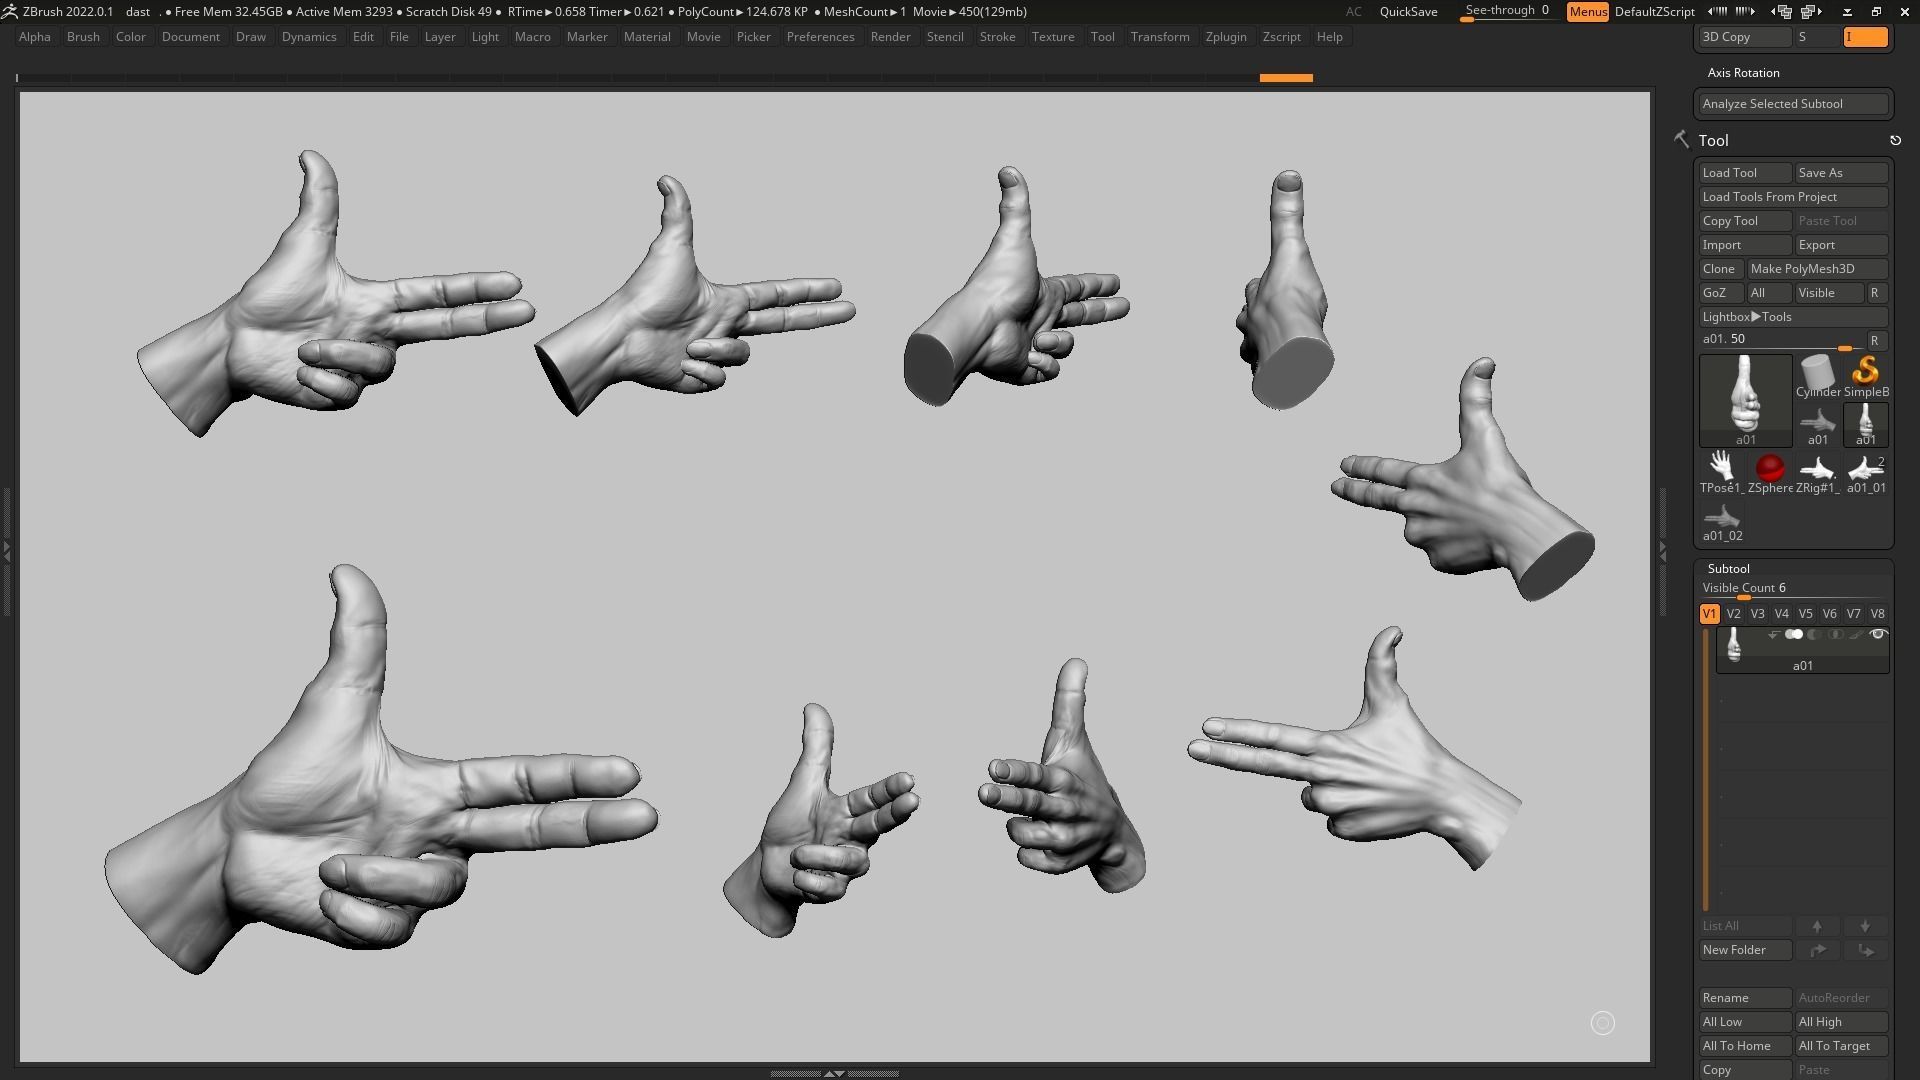Click the subtool select arrow icon on a01
Viewport: 1920px width, 1080px height.
coord(1773,635)
